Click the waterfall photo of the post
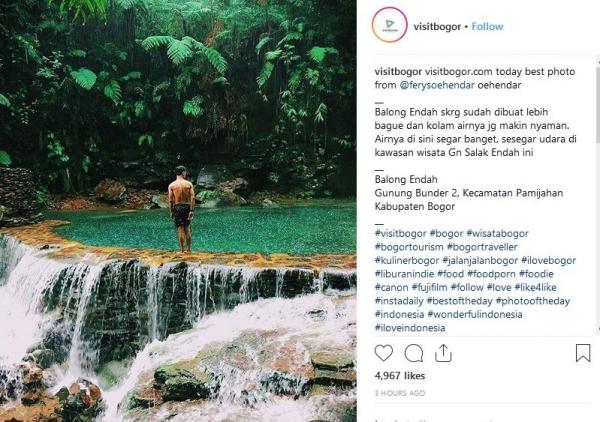The image size is (600, 422). pyautogui.click(x=178, y=210)
